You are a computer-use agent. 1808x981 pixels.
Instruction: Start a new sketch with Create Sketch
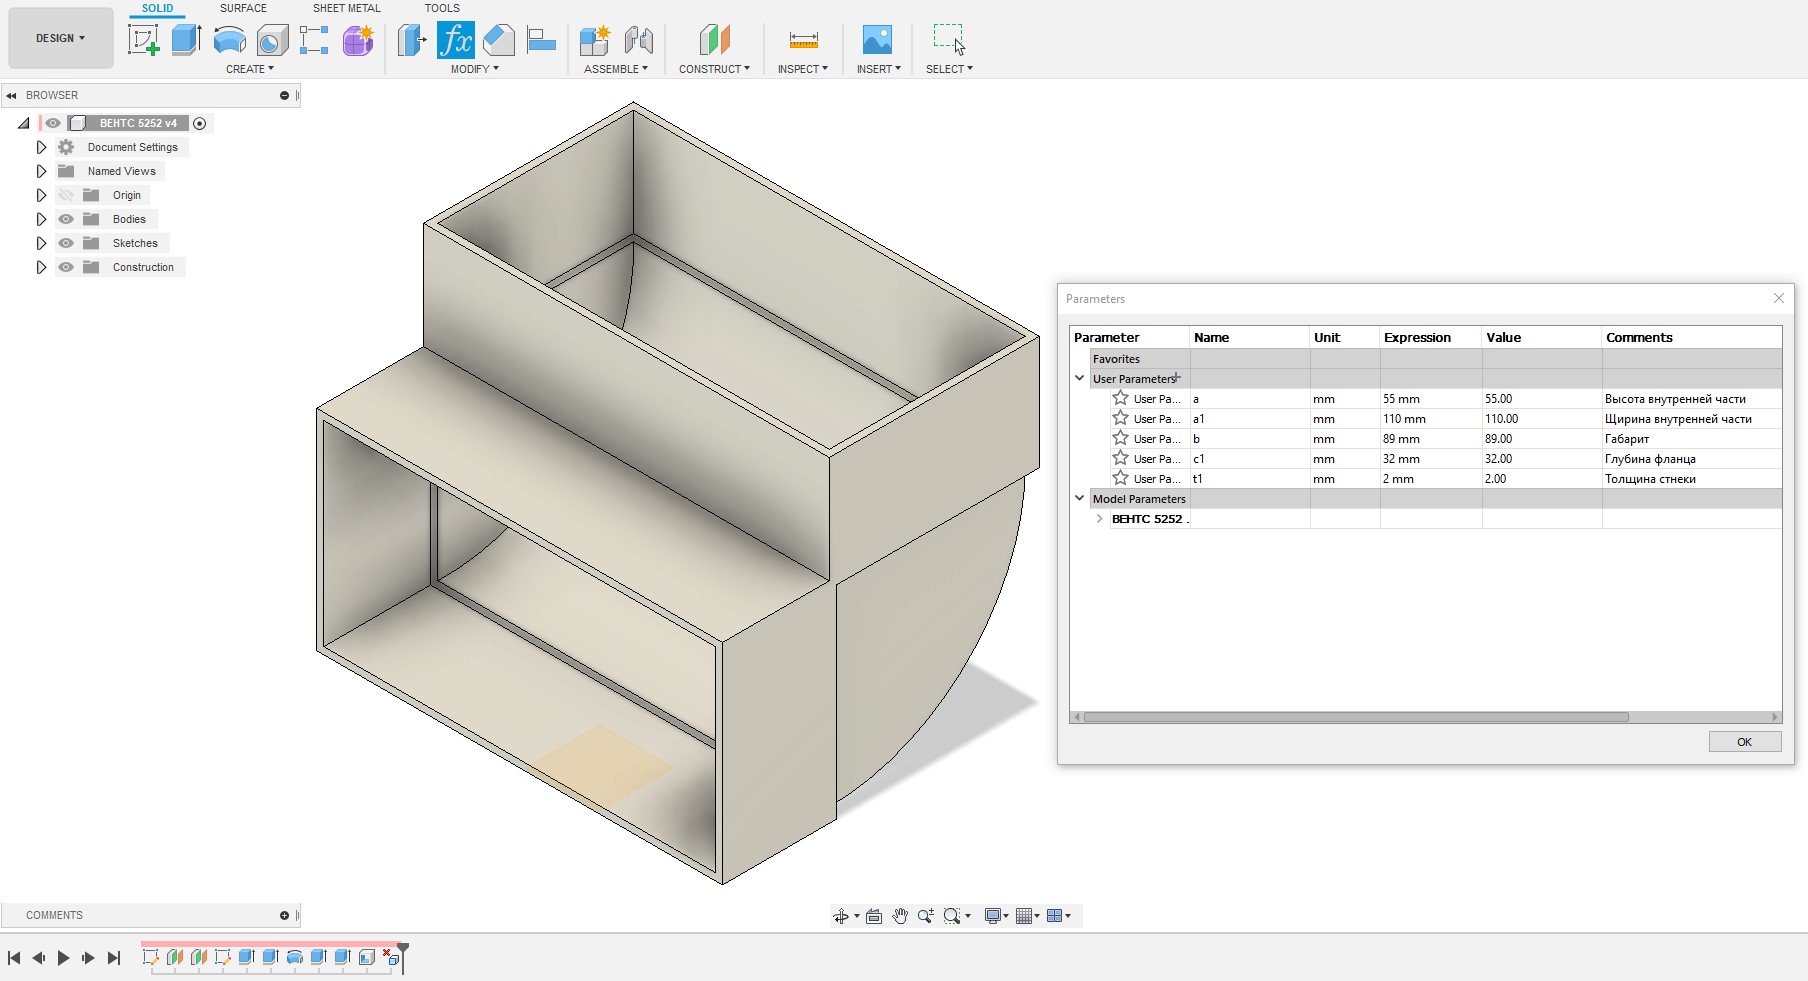(143, 40)
